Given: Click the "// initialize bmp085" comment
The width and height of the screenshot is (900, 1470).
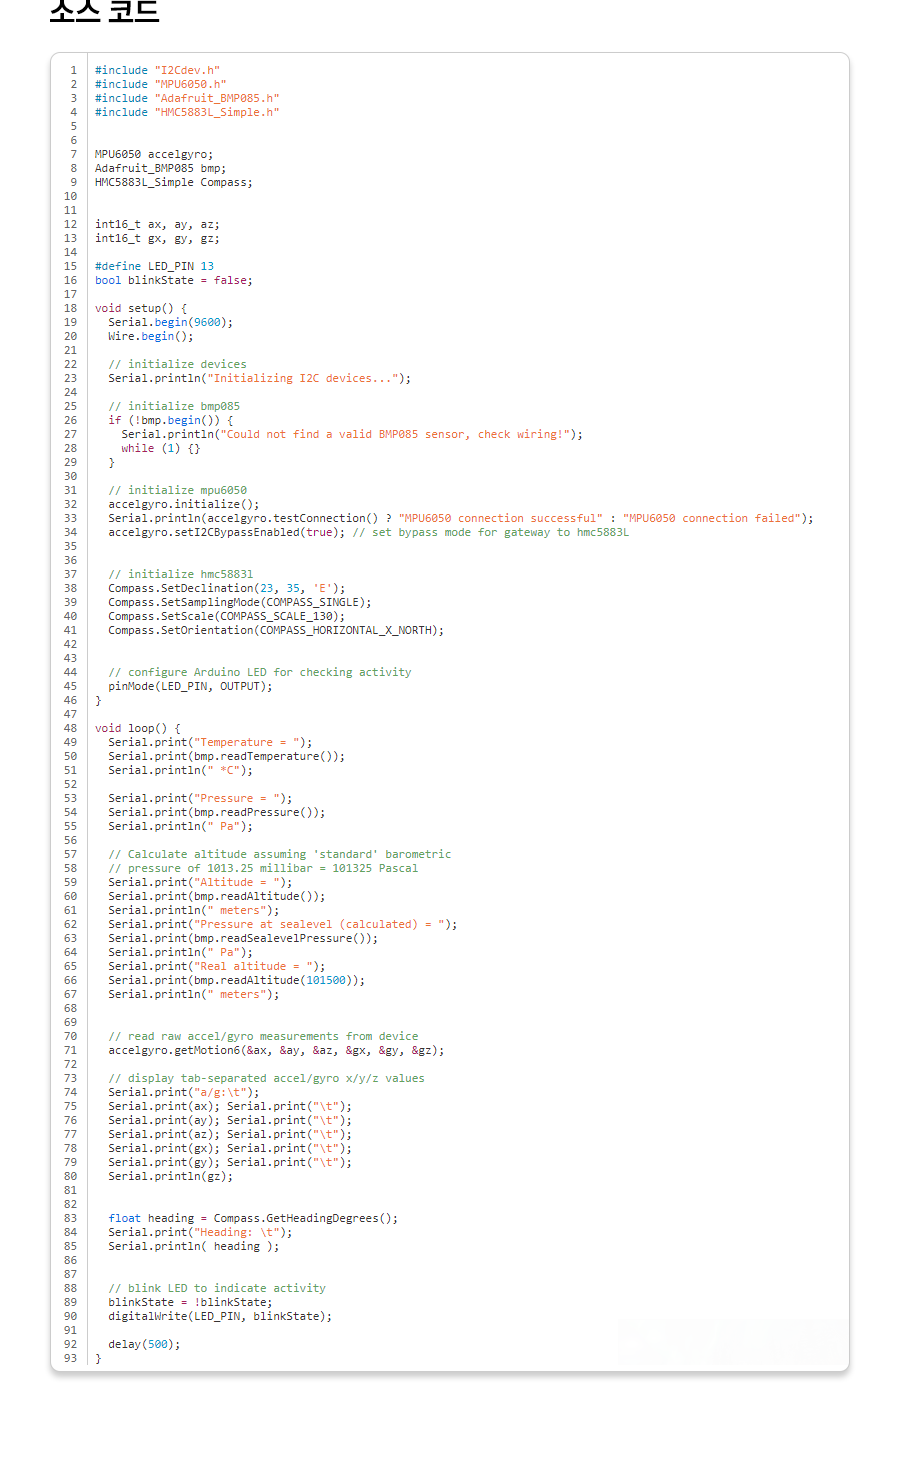Looking at the screenshot, I should point(174,406).
